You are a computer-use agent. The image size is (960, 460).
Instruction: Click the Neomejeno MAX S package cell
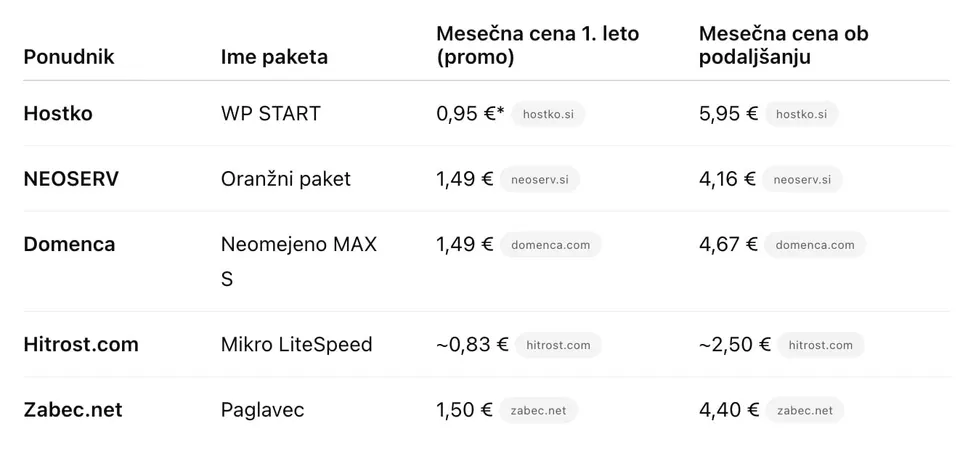pyautogui.click(x=299, y=262)
